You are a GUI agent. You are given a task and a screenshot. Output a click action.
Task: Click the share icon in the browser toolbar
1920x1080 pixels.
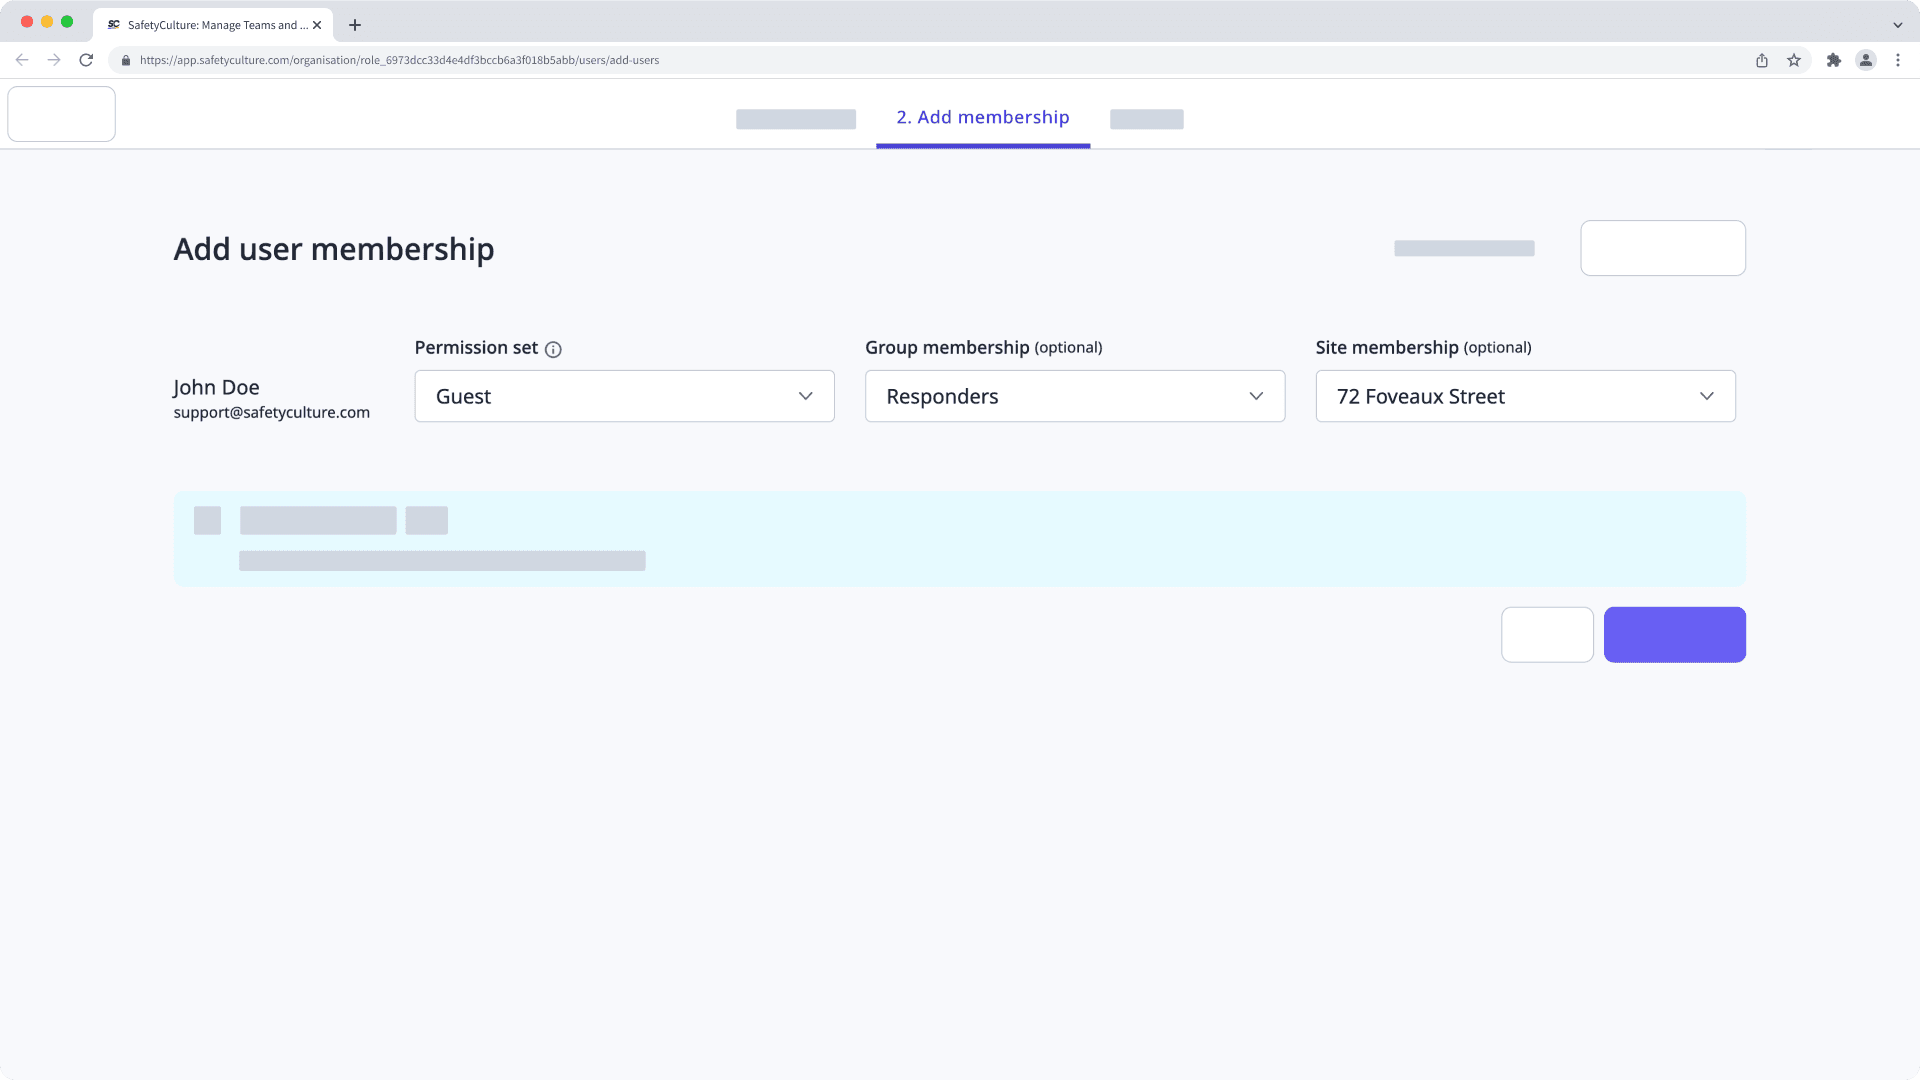1761,60
